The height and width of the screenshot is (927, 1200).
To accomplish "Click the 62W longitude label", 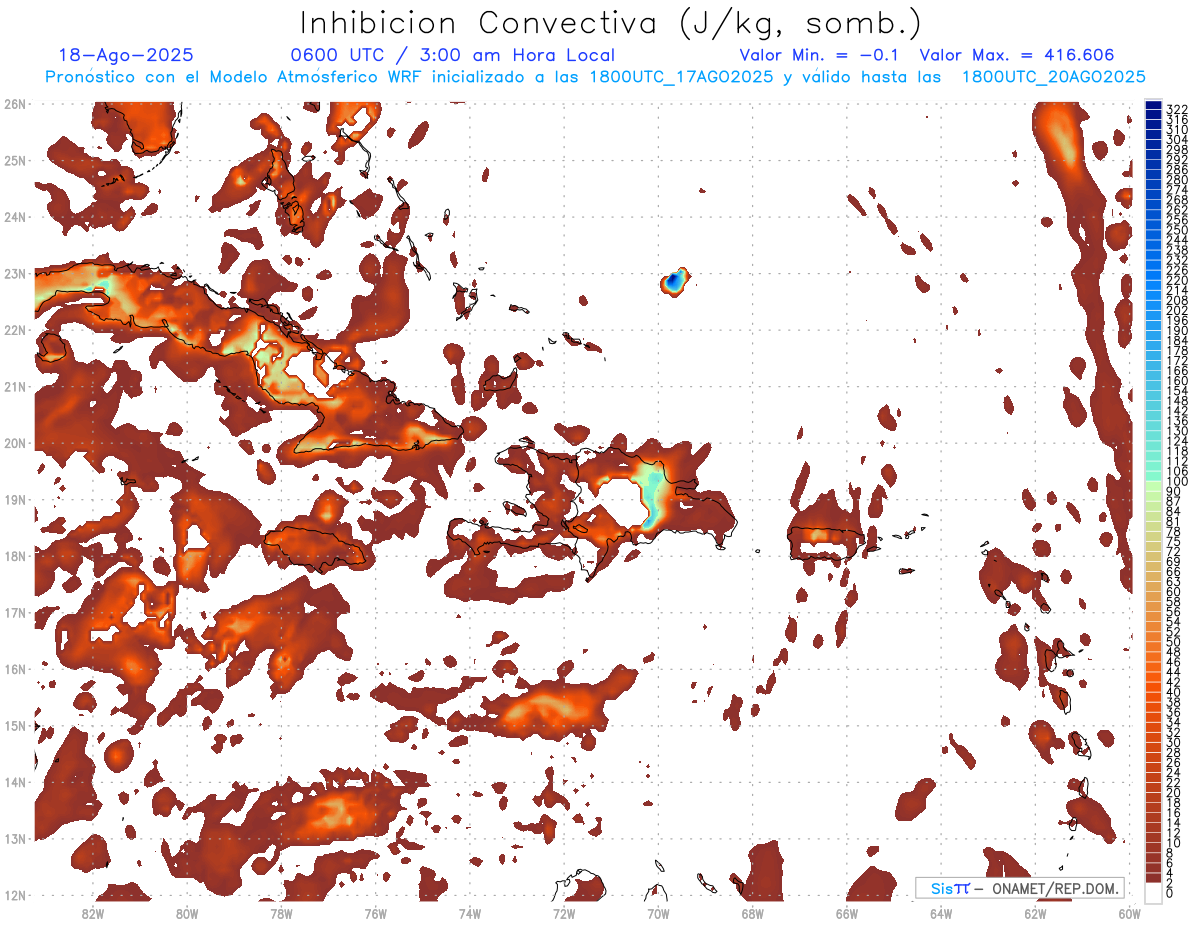I will (x=1035, y=913).
